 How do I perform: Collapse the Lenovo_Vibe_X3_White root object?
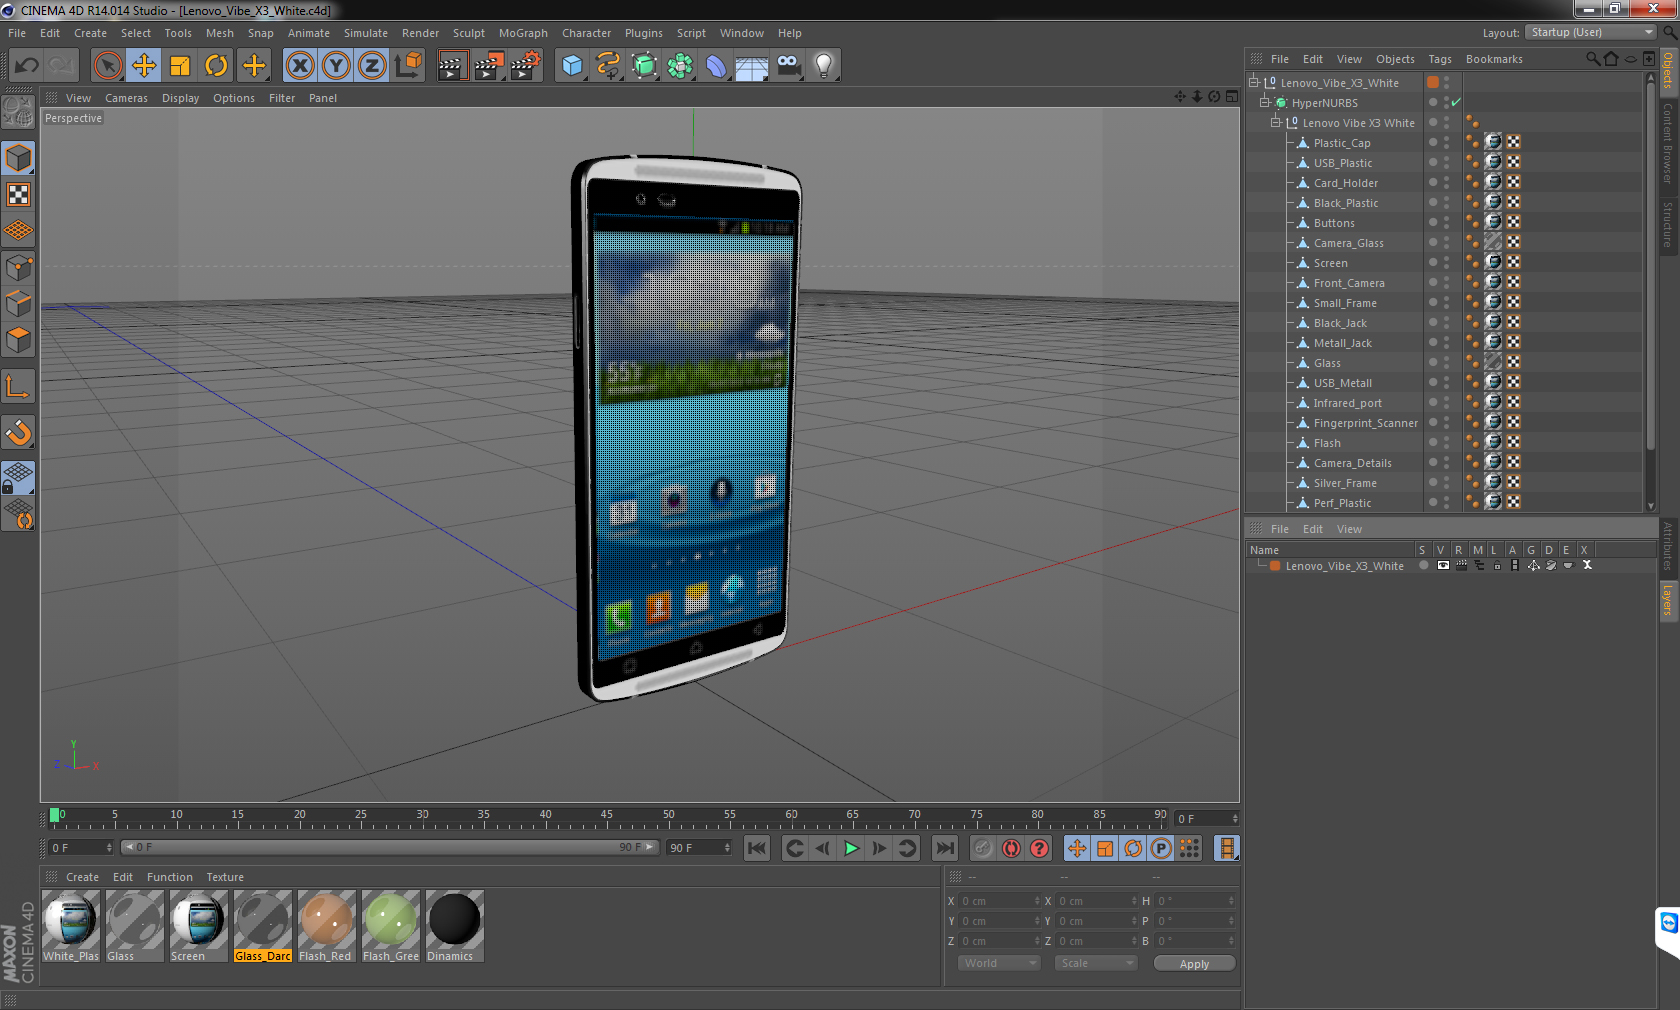pyautogui.click(x=1253, y=82)
